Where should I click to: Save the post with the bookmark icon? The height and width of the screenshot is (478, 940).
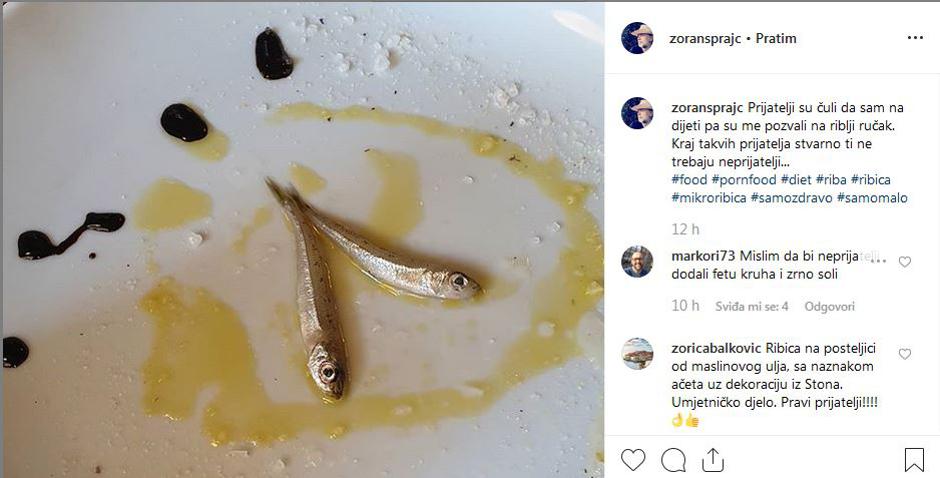pyautogui.click(x=914, y=459)
